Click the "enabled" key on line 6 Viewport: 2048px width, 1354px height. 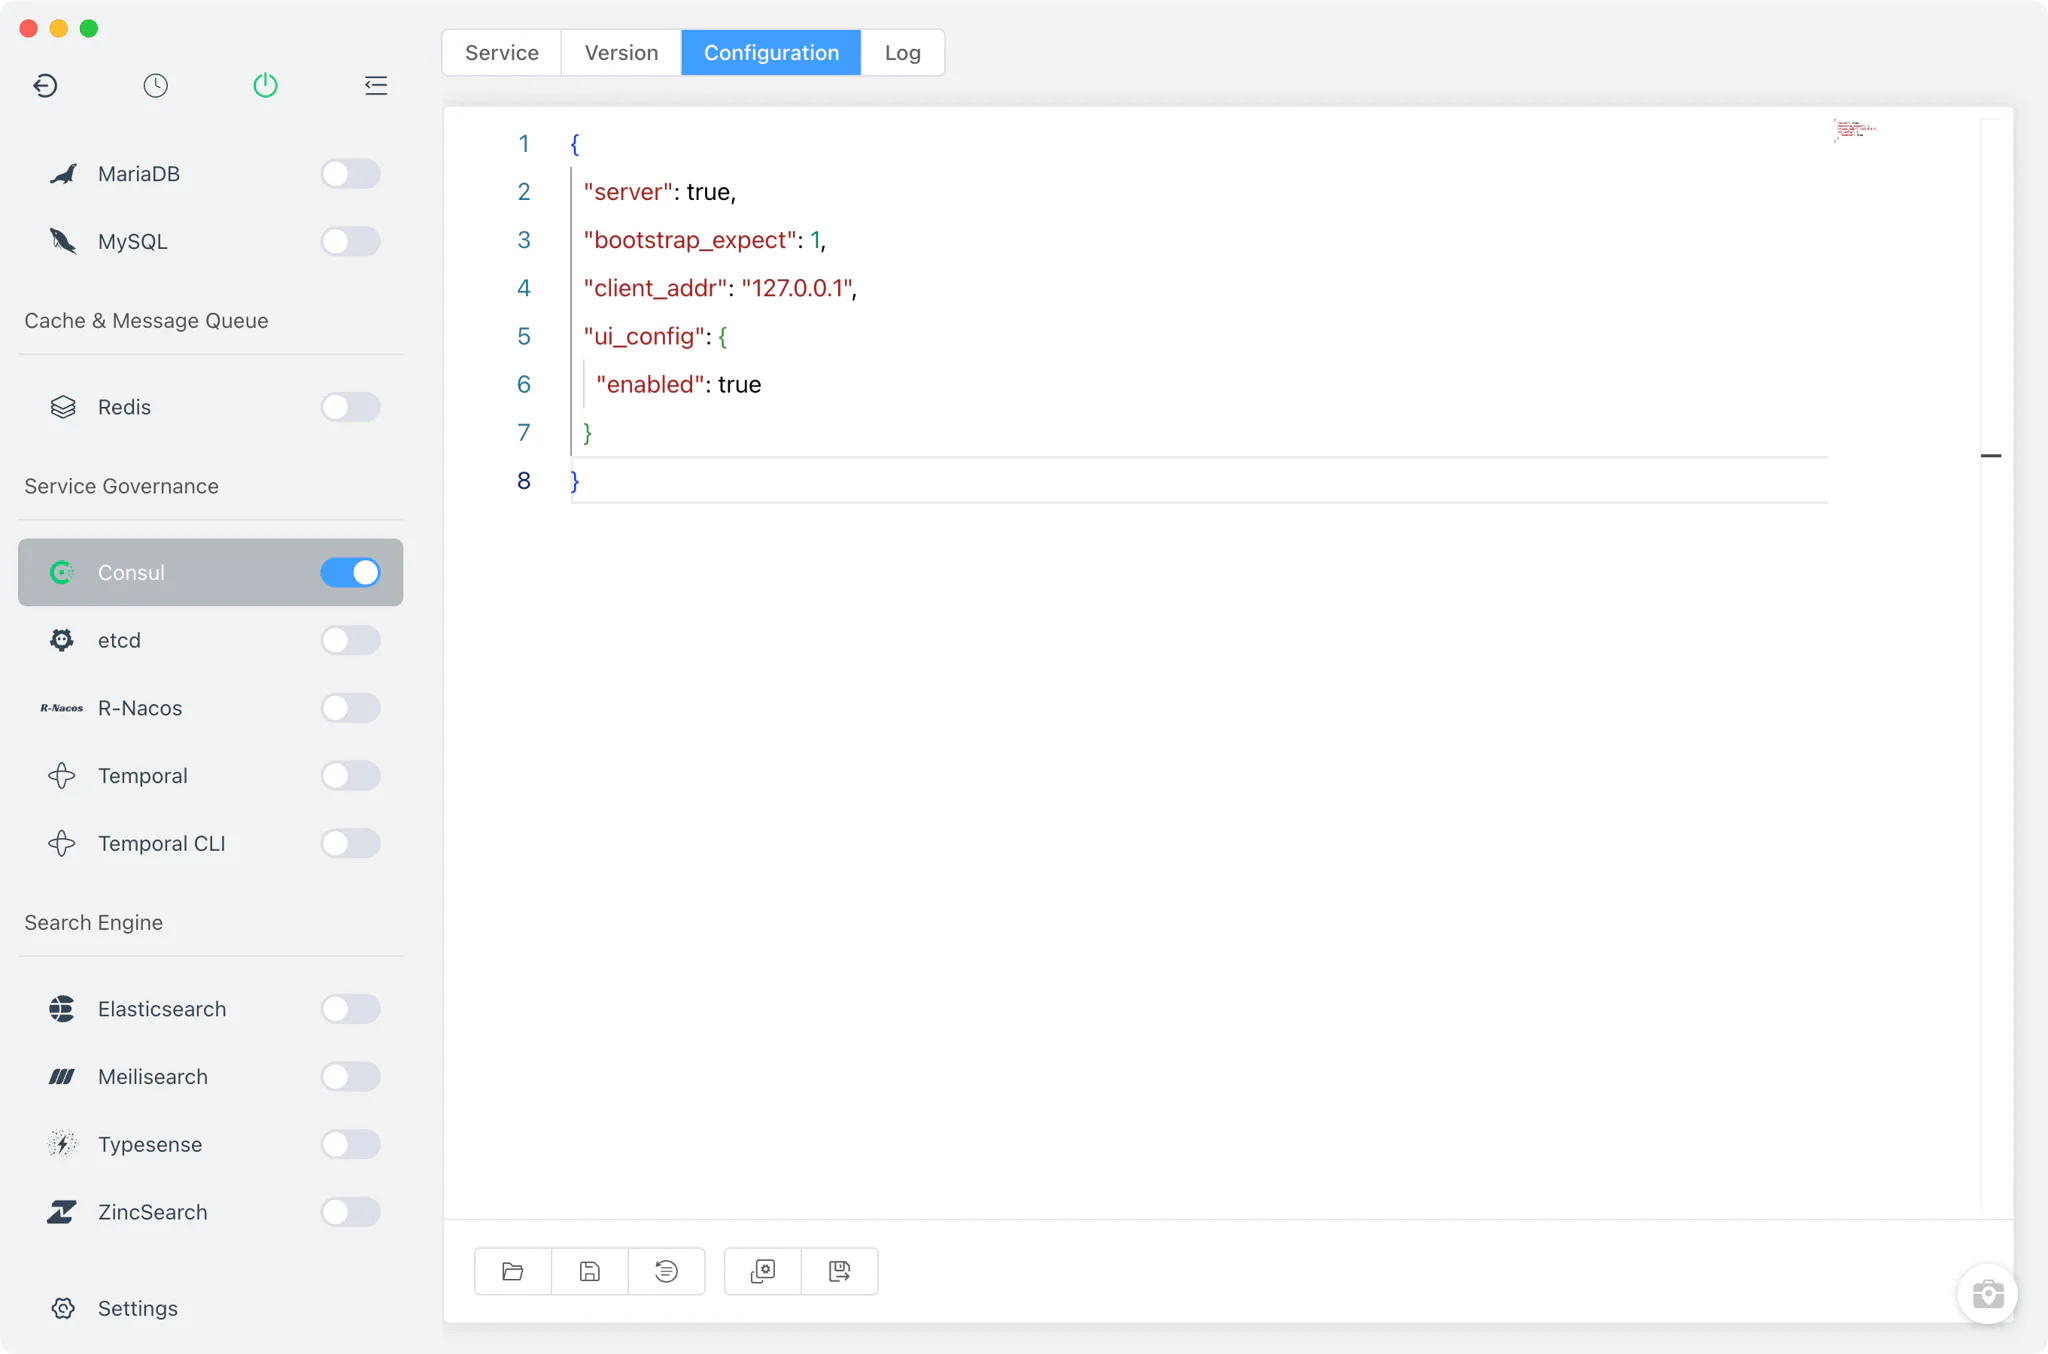(x=650, y=384)
